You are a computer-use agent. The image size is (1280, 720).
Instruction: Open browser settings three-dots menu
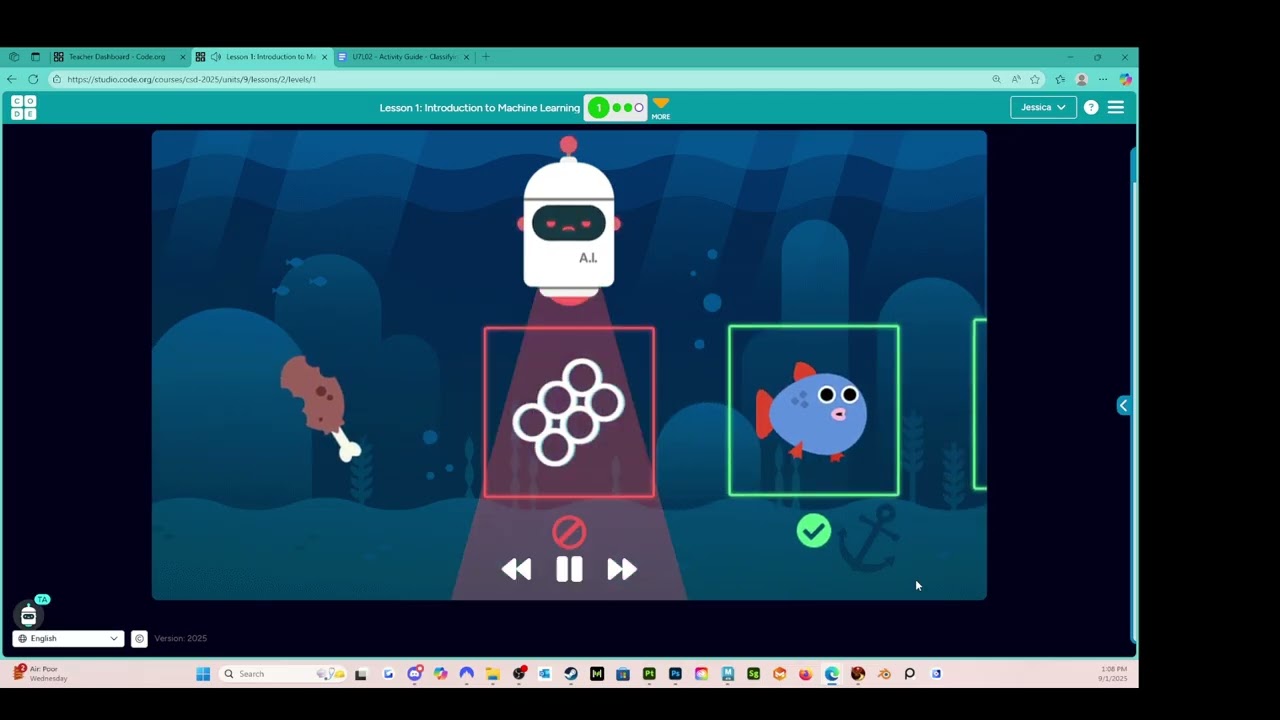pyautogui.click(x=1103, y=79)
